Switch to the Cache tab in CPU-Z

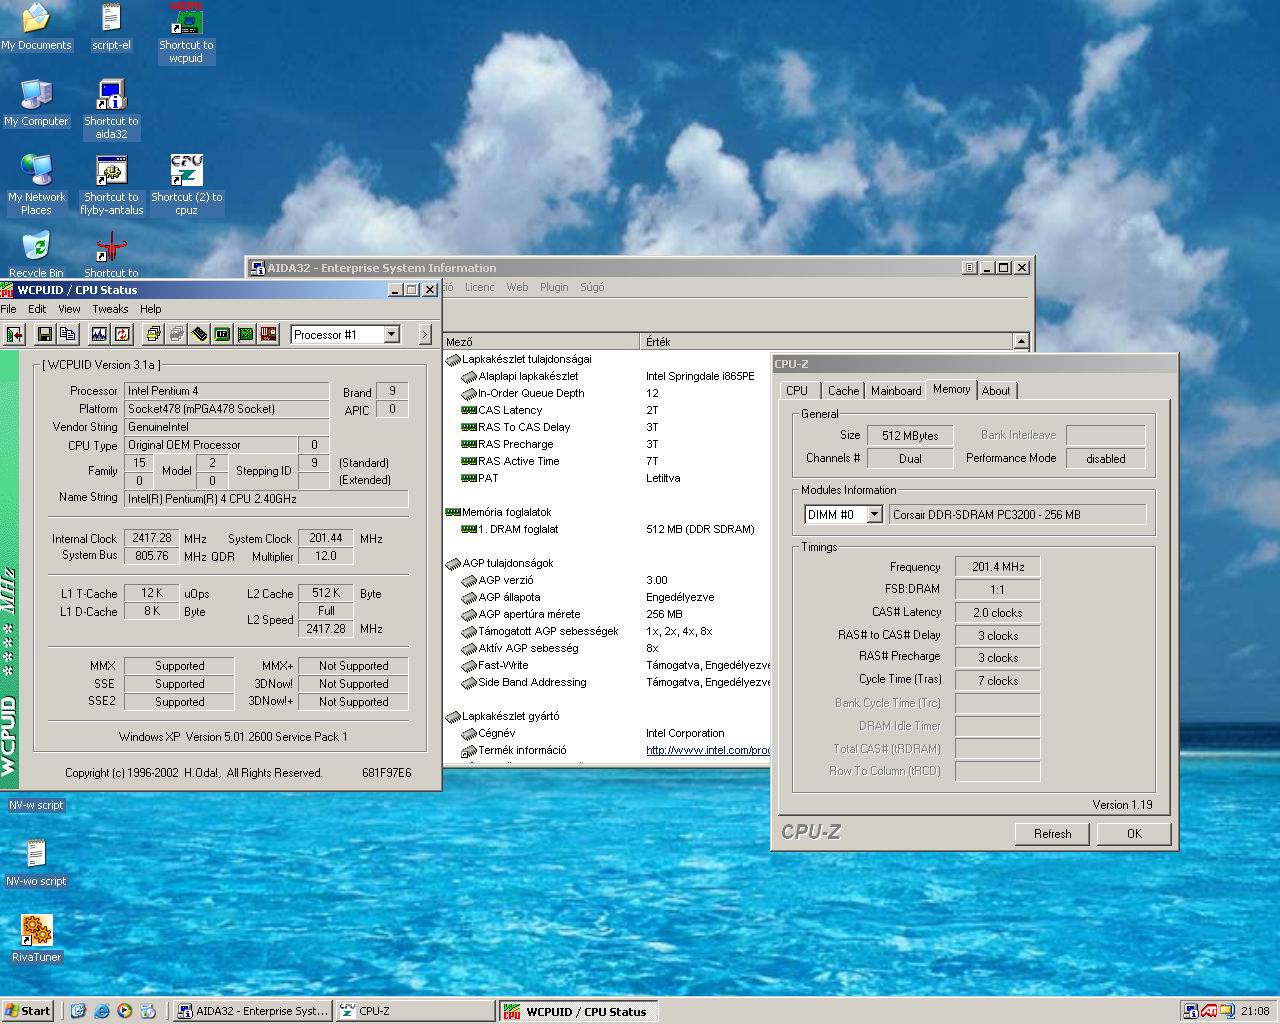pos(843,391)
